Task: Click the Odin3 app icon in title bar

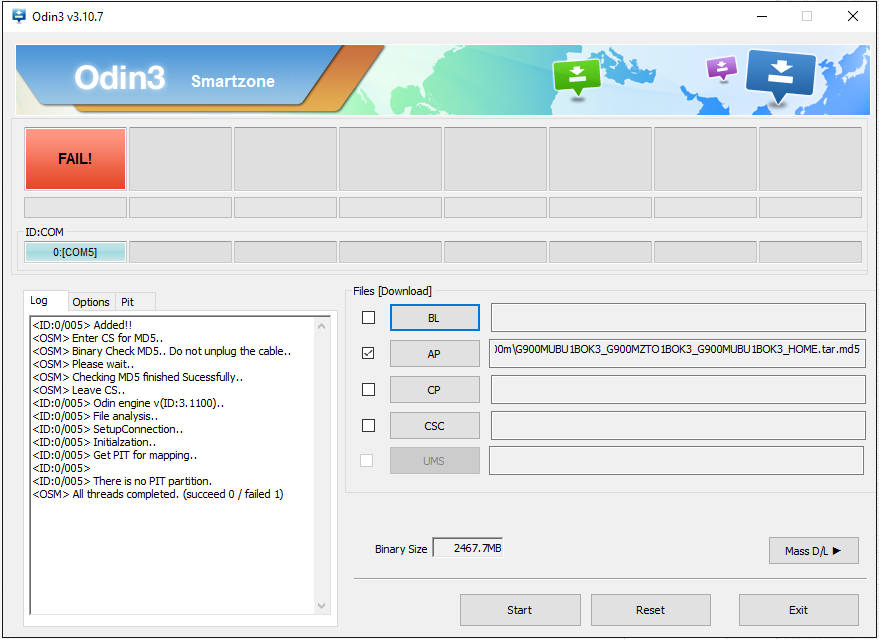Action: [18, 16]
